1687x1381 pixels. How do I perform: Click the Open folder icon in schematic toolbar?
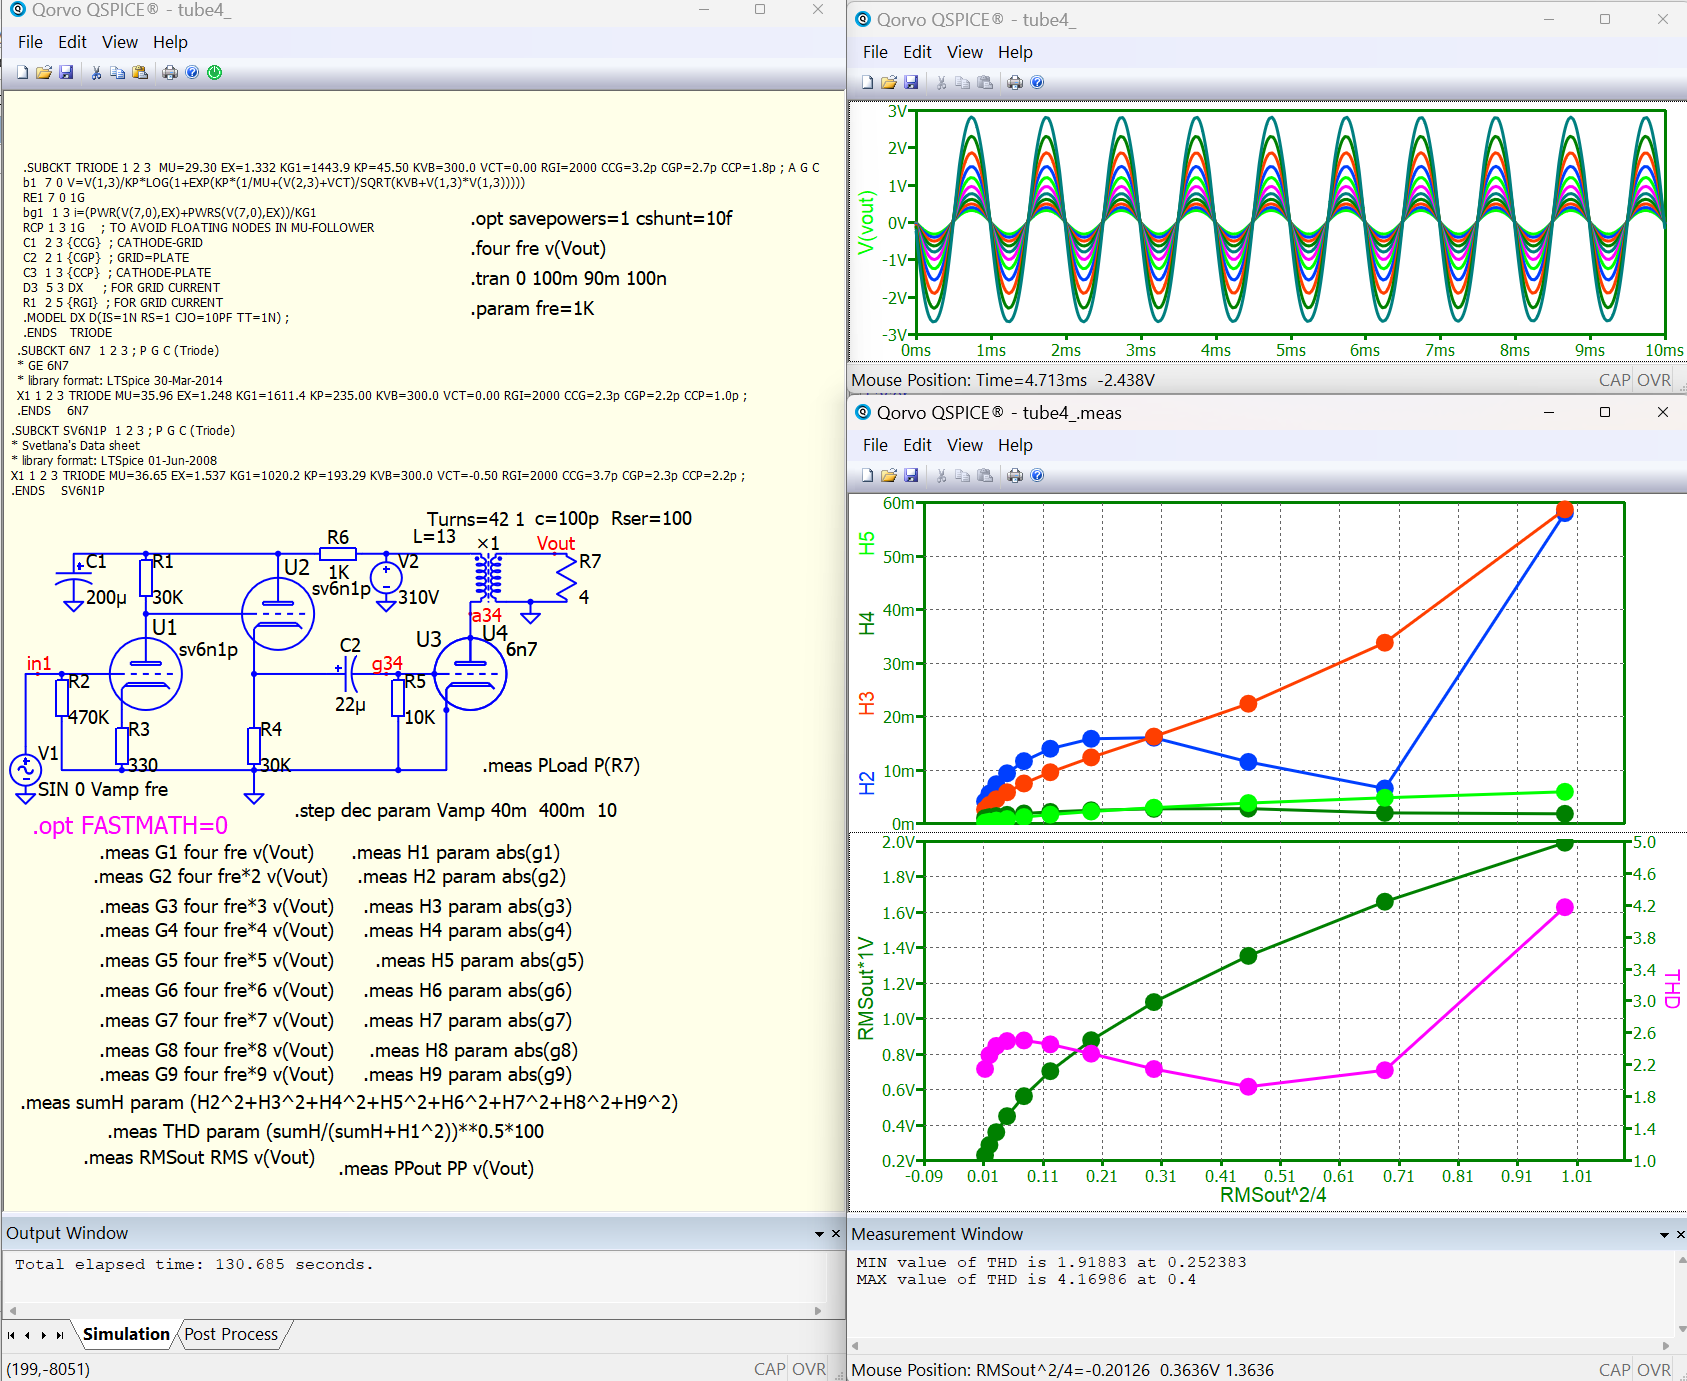(44, 72)
